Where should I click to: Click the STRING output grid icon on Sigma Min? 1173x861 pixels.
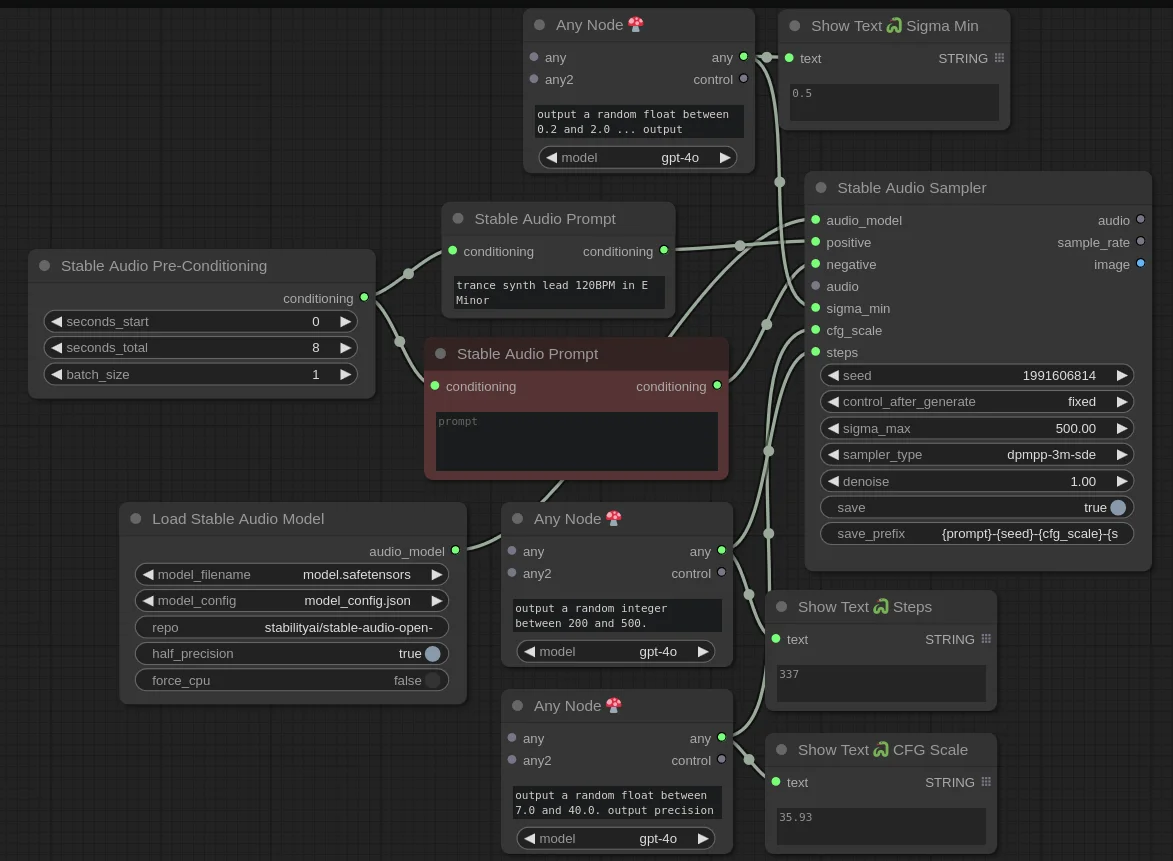tap(999, 58)
